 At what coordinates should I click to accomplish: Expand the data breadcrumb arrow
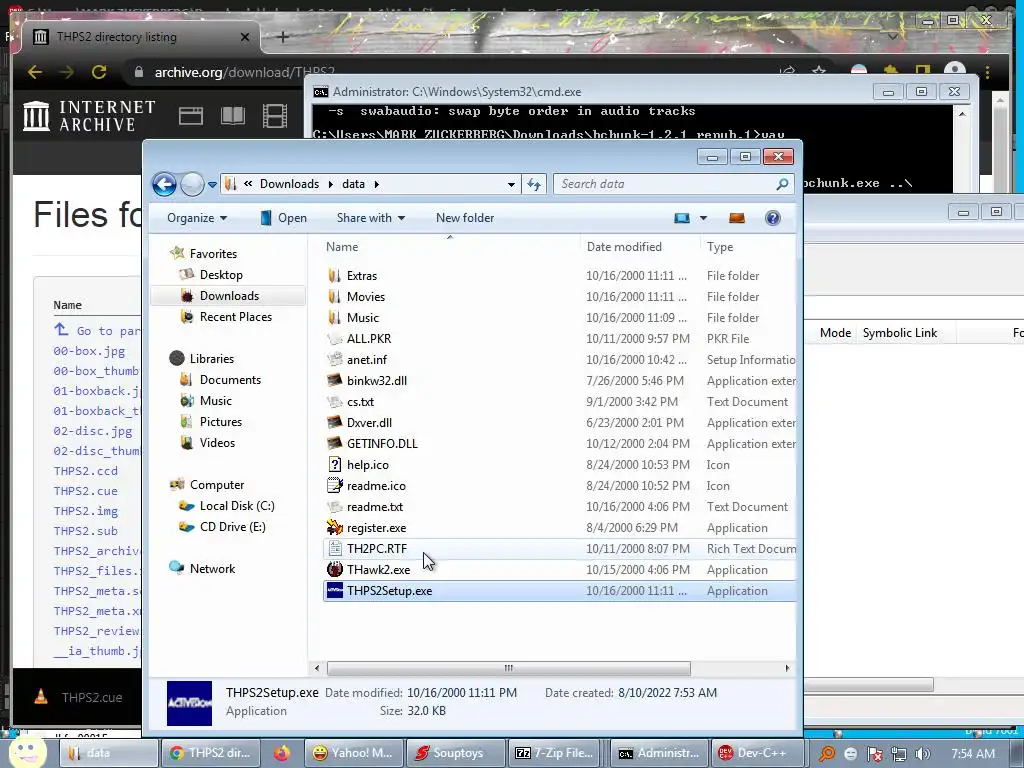pos(377,184)
